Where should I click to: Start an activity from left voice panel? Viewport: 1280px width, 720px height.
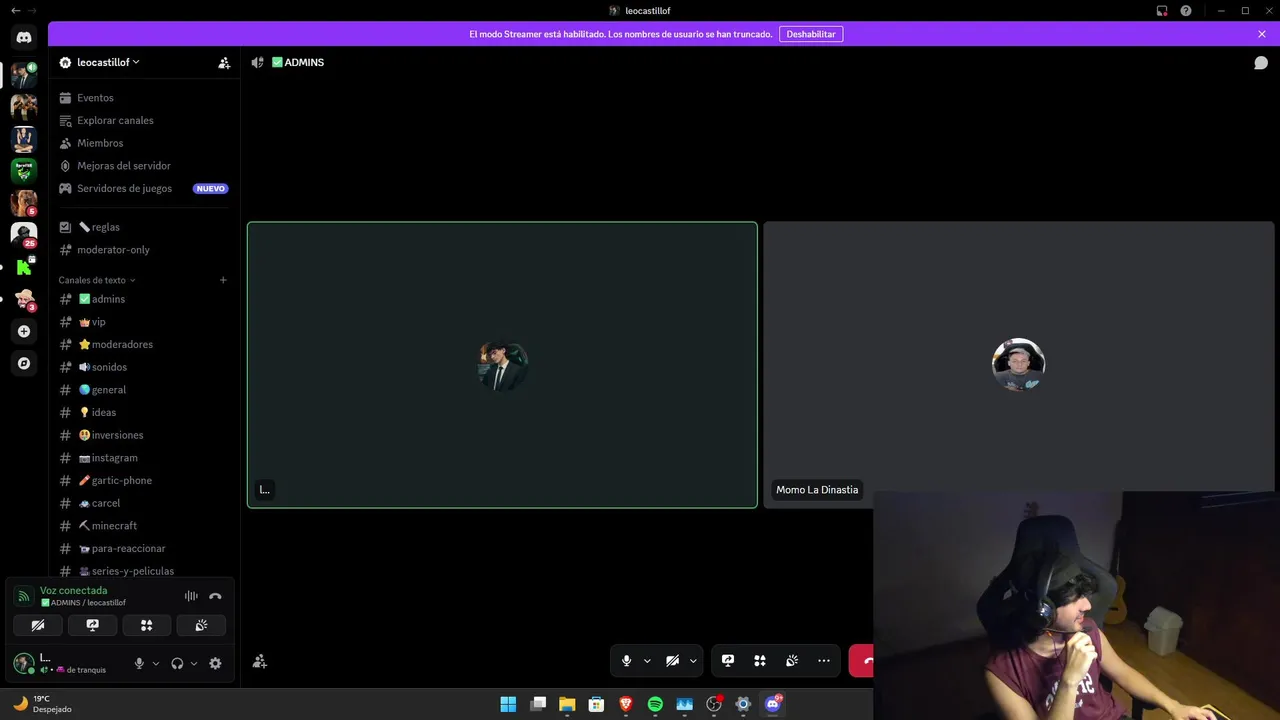[x=146, y=625]
